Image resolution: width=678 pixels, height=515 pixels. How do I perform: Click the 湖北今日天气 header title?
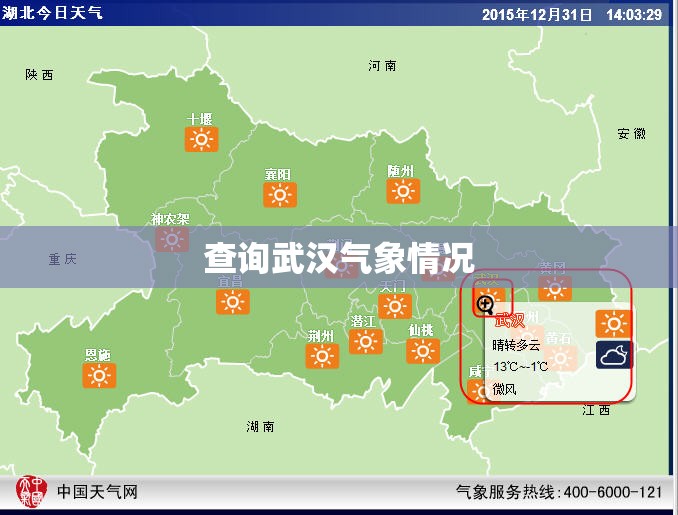tap(52, 13)
